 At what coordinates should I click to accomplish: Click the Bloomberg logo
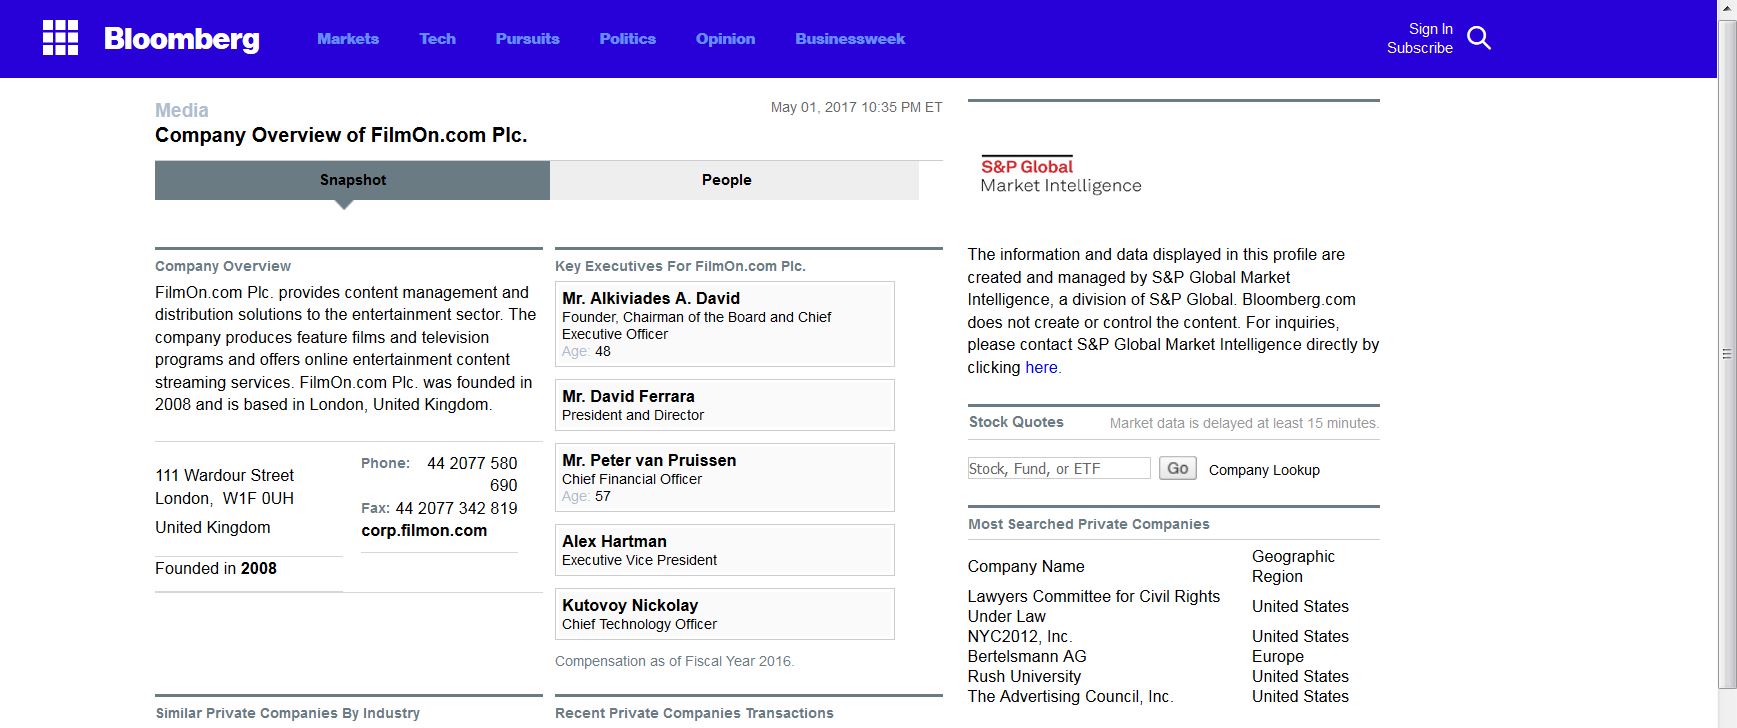point(181,39)
